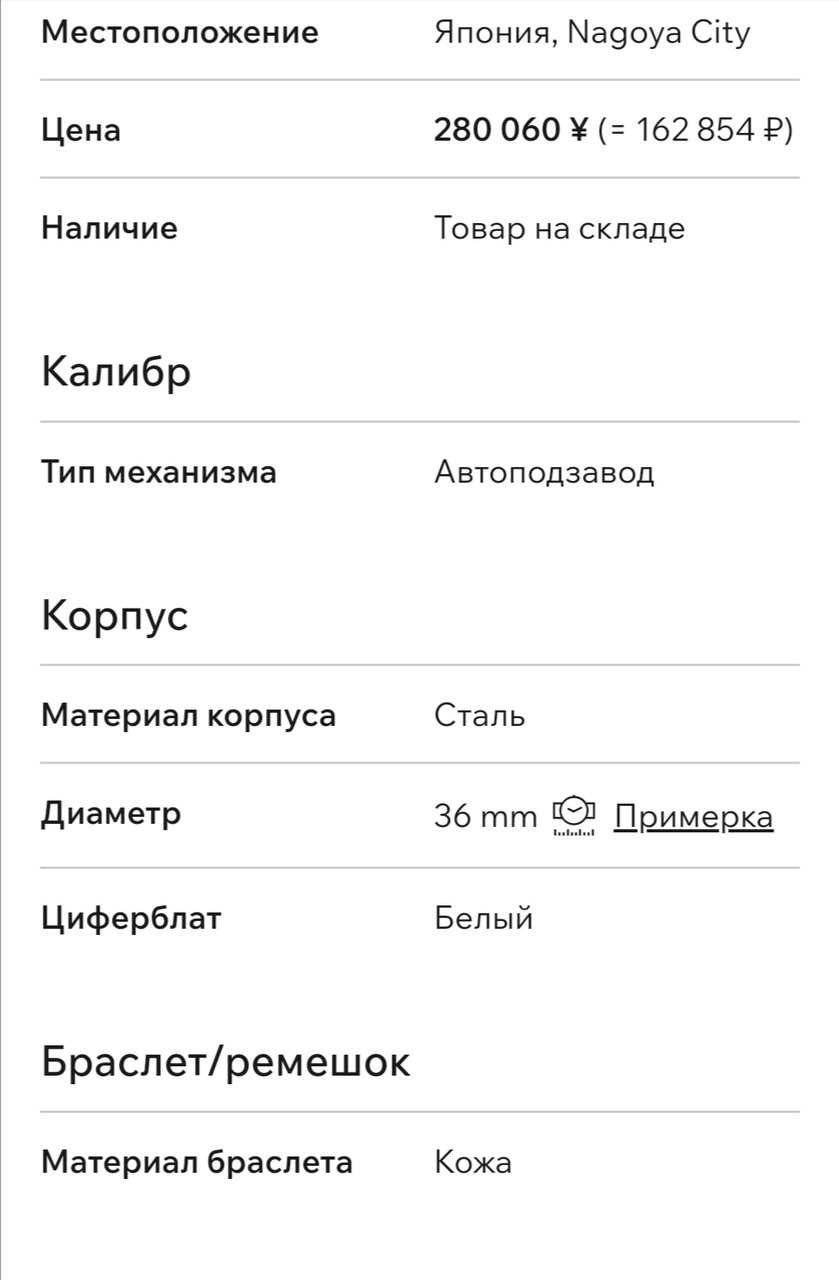This screenshot has height=1280, width=839.
Task: Open the Примерка link
Action: tap(693, 817)
